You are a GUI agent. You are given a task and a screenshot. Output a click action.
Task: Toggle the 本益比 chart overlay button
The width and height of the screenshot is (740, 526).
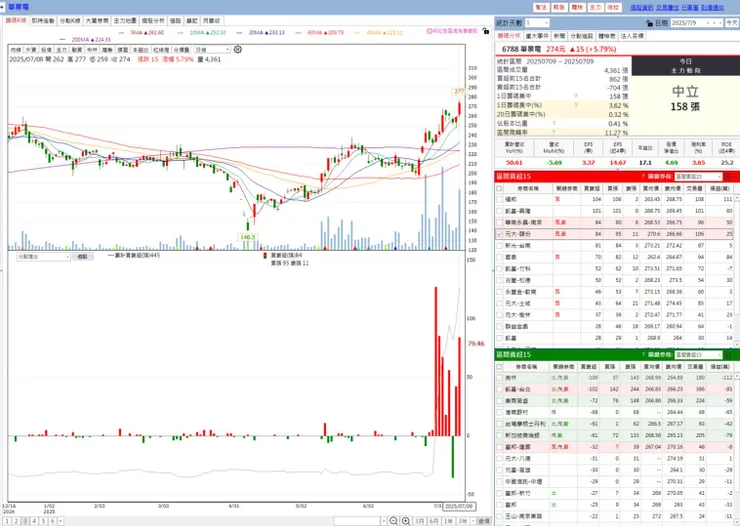click(141, 50)
